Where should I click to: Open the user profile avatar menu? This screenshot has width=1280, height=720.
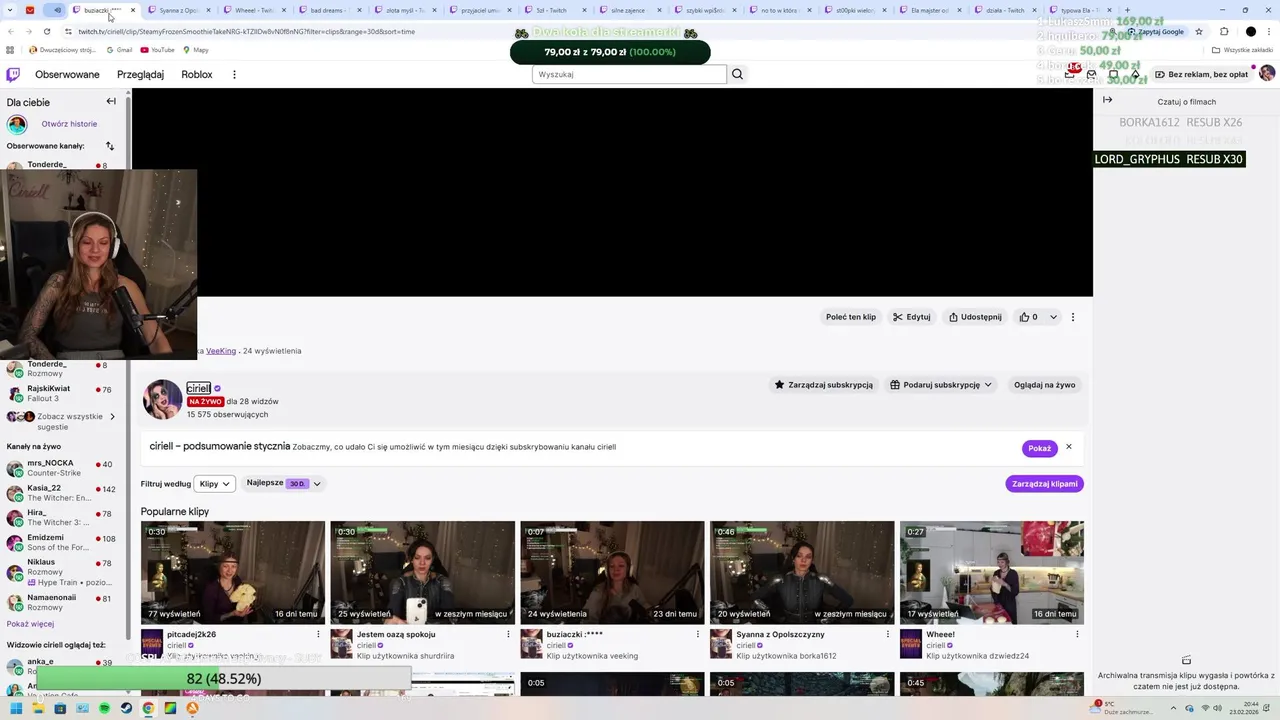1267,74
